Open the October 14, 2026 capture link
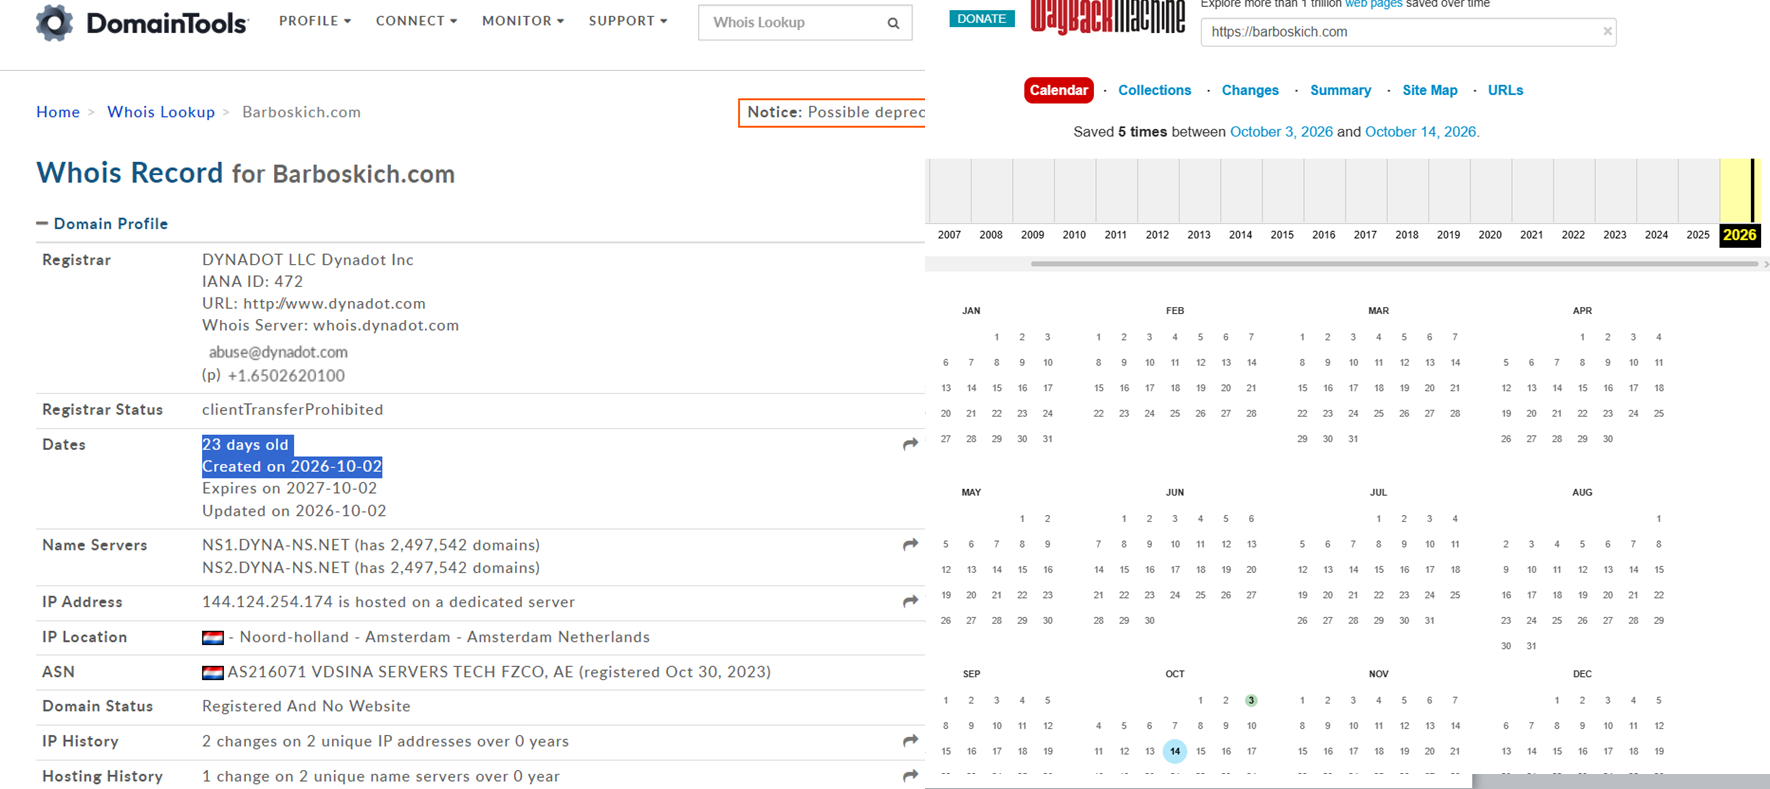 [1422, 132]
